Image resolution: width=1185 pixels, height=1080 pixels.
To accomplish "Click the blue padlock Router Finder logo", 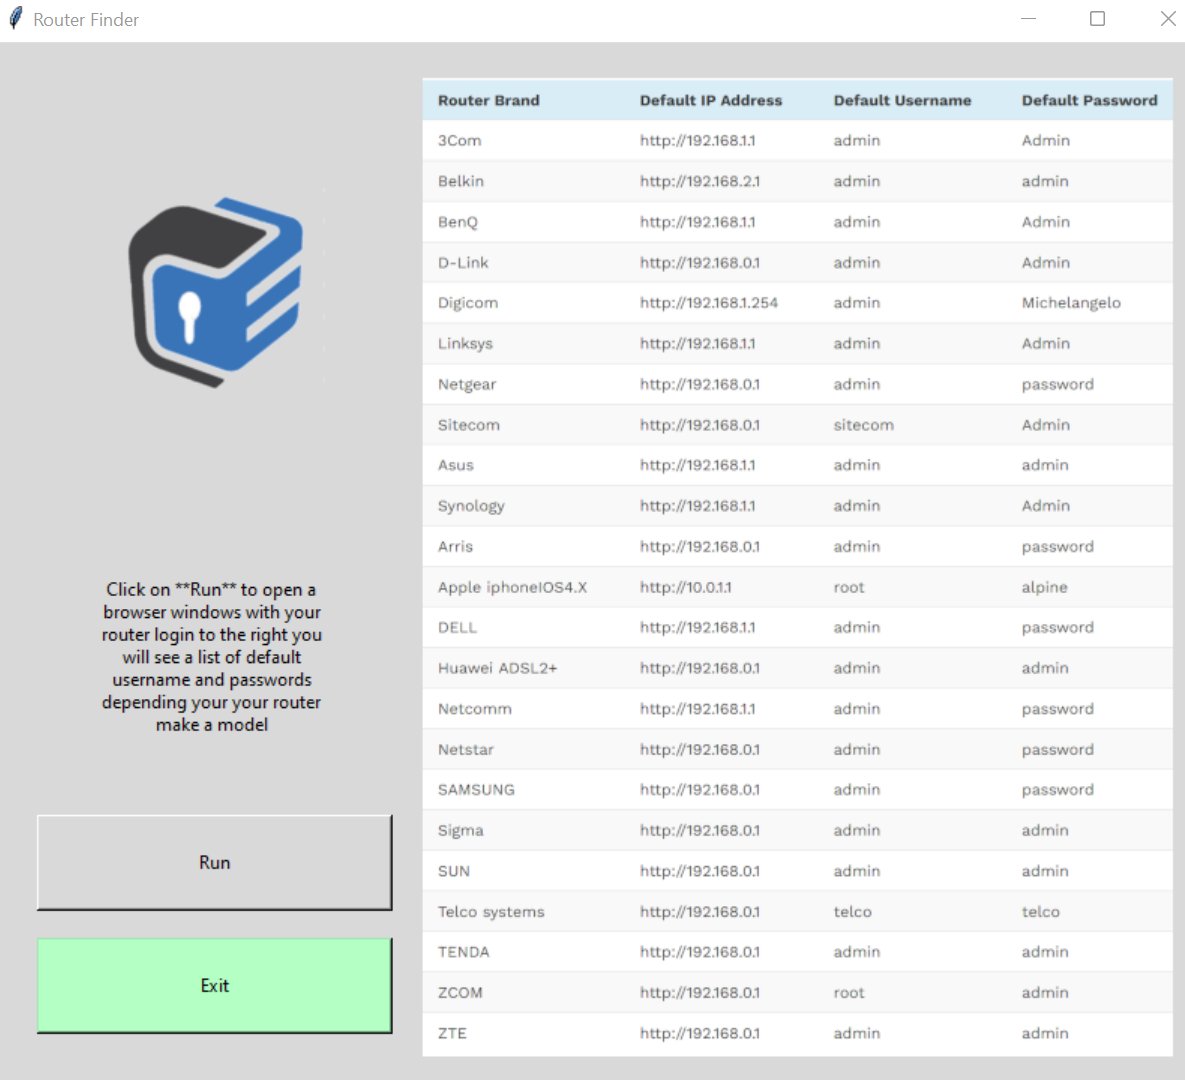I will (214, 290).
